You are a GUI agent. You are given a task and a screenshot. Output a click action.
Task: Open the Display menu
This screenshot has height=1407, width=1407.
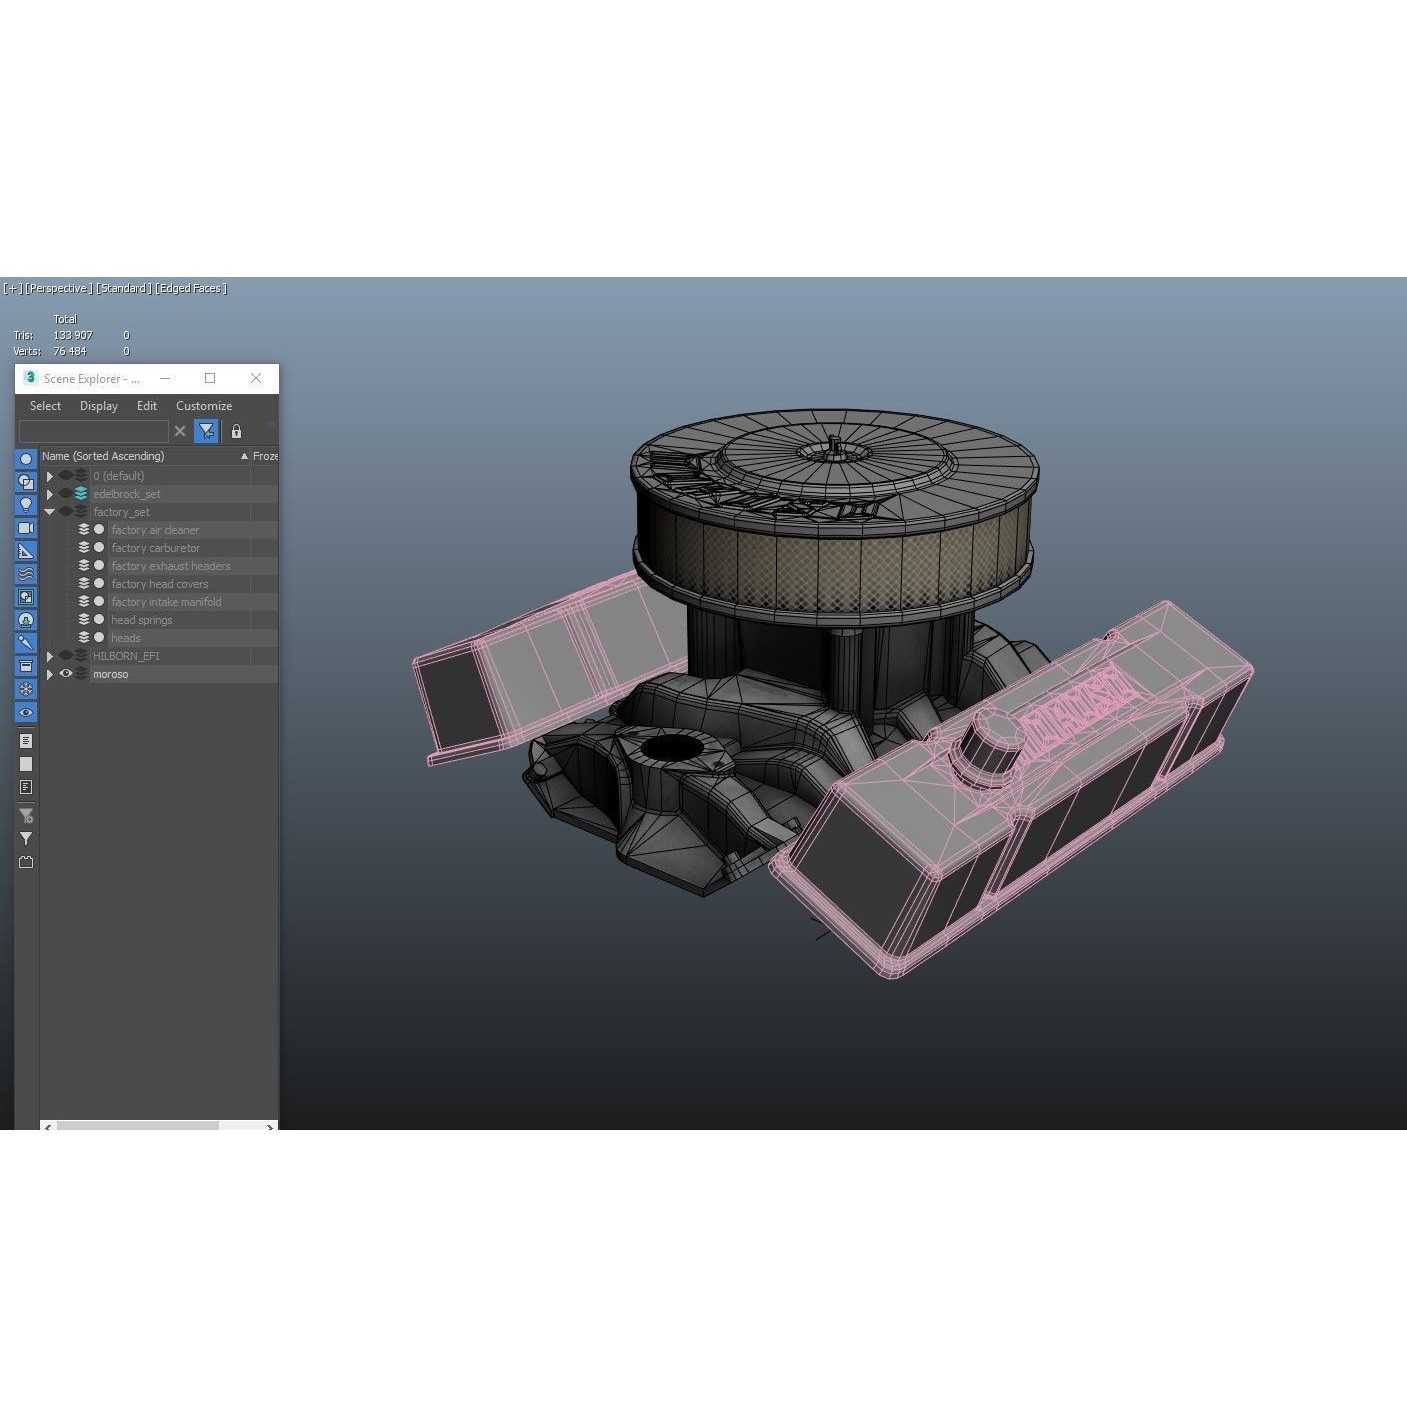98,406
